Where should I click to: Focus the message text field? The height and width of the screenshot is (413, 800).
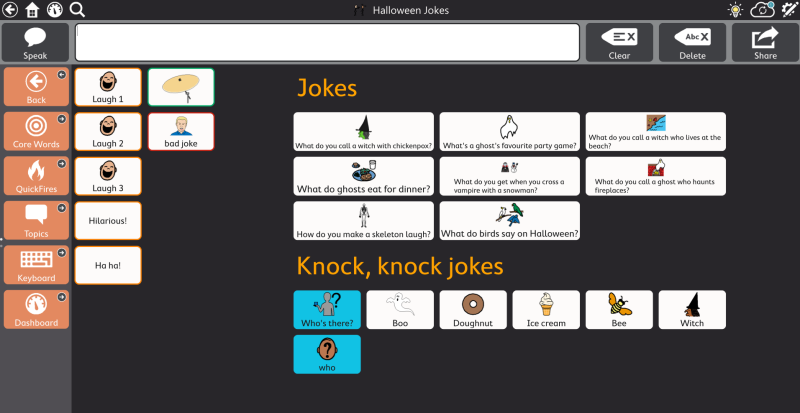(328, 42)
